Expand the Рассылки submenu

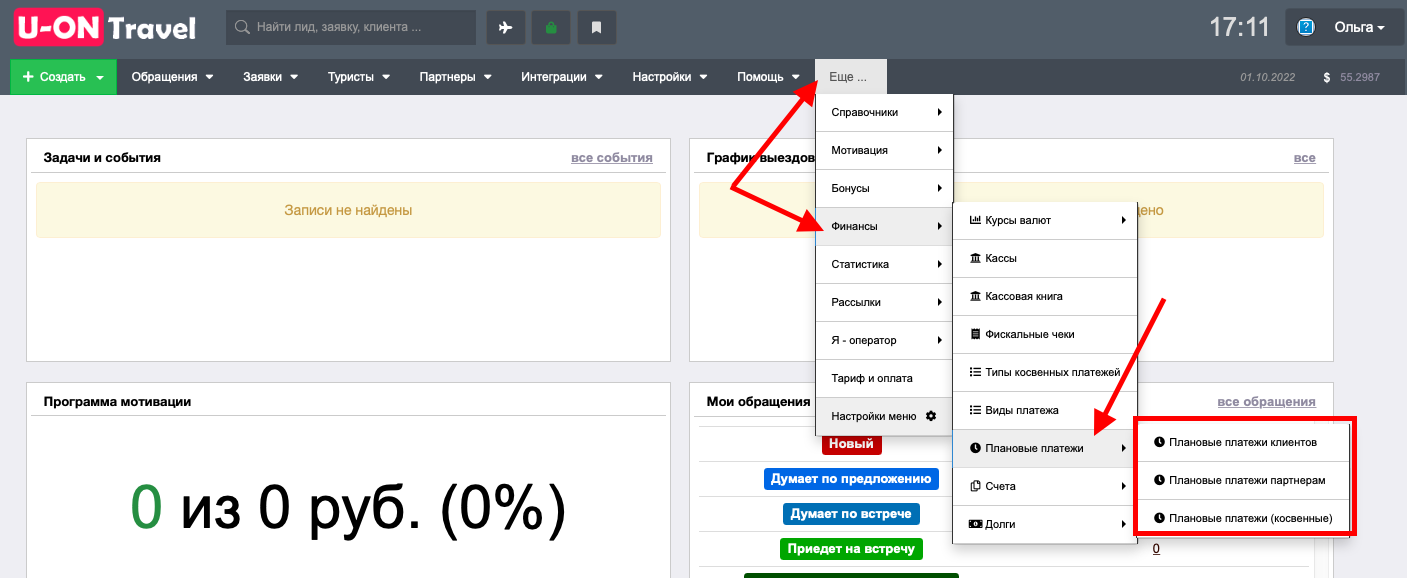click(x=884, y=302)
